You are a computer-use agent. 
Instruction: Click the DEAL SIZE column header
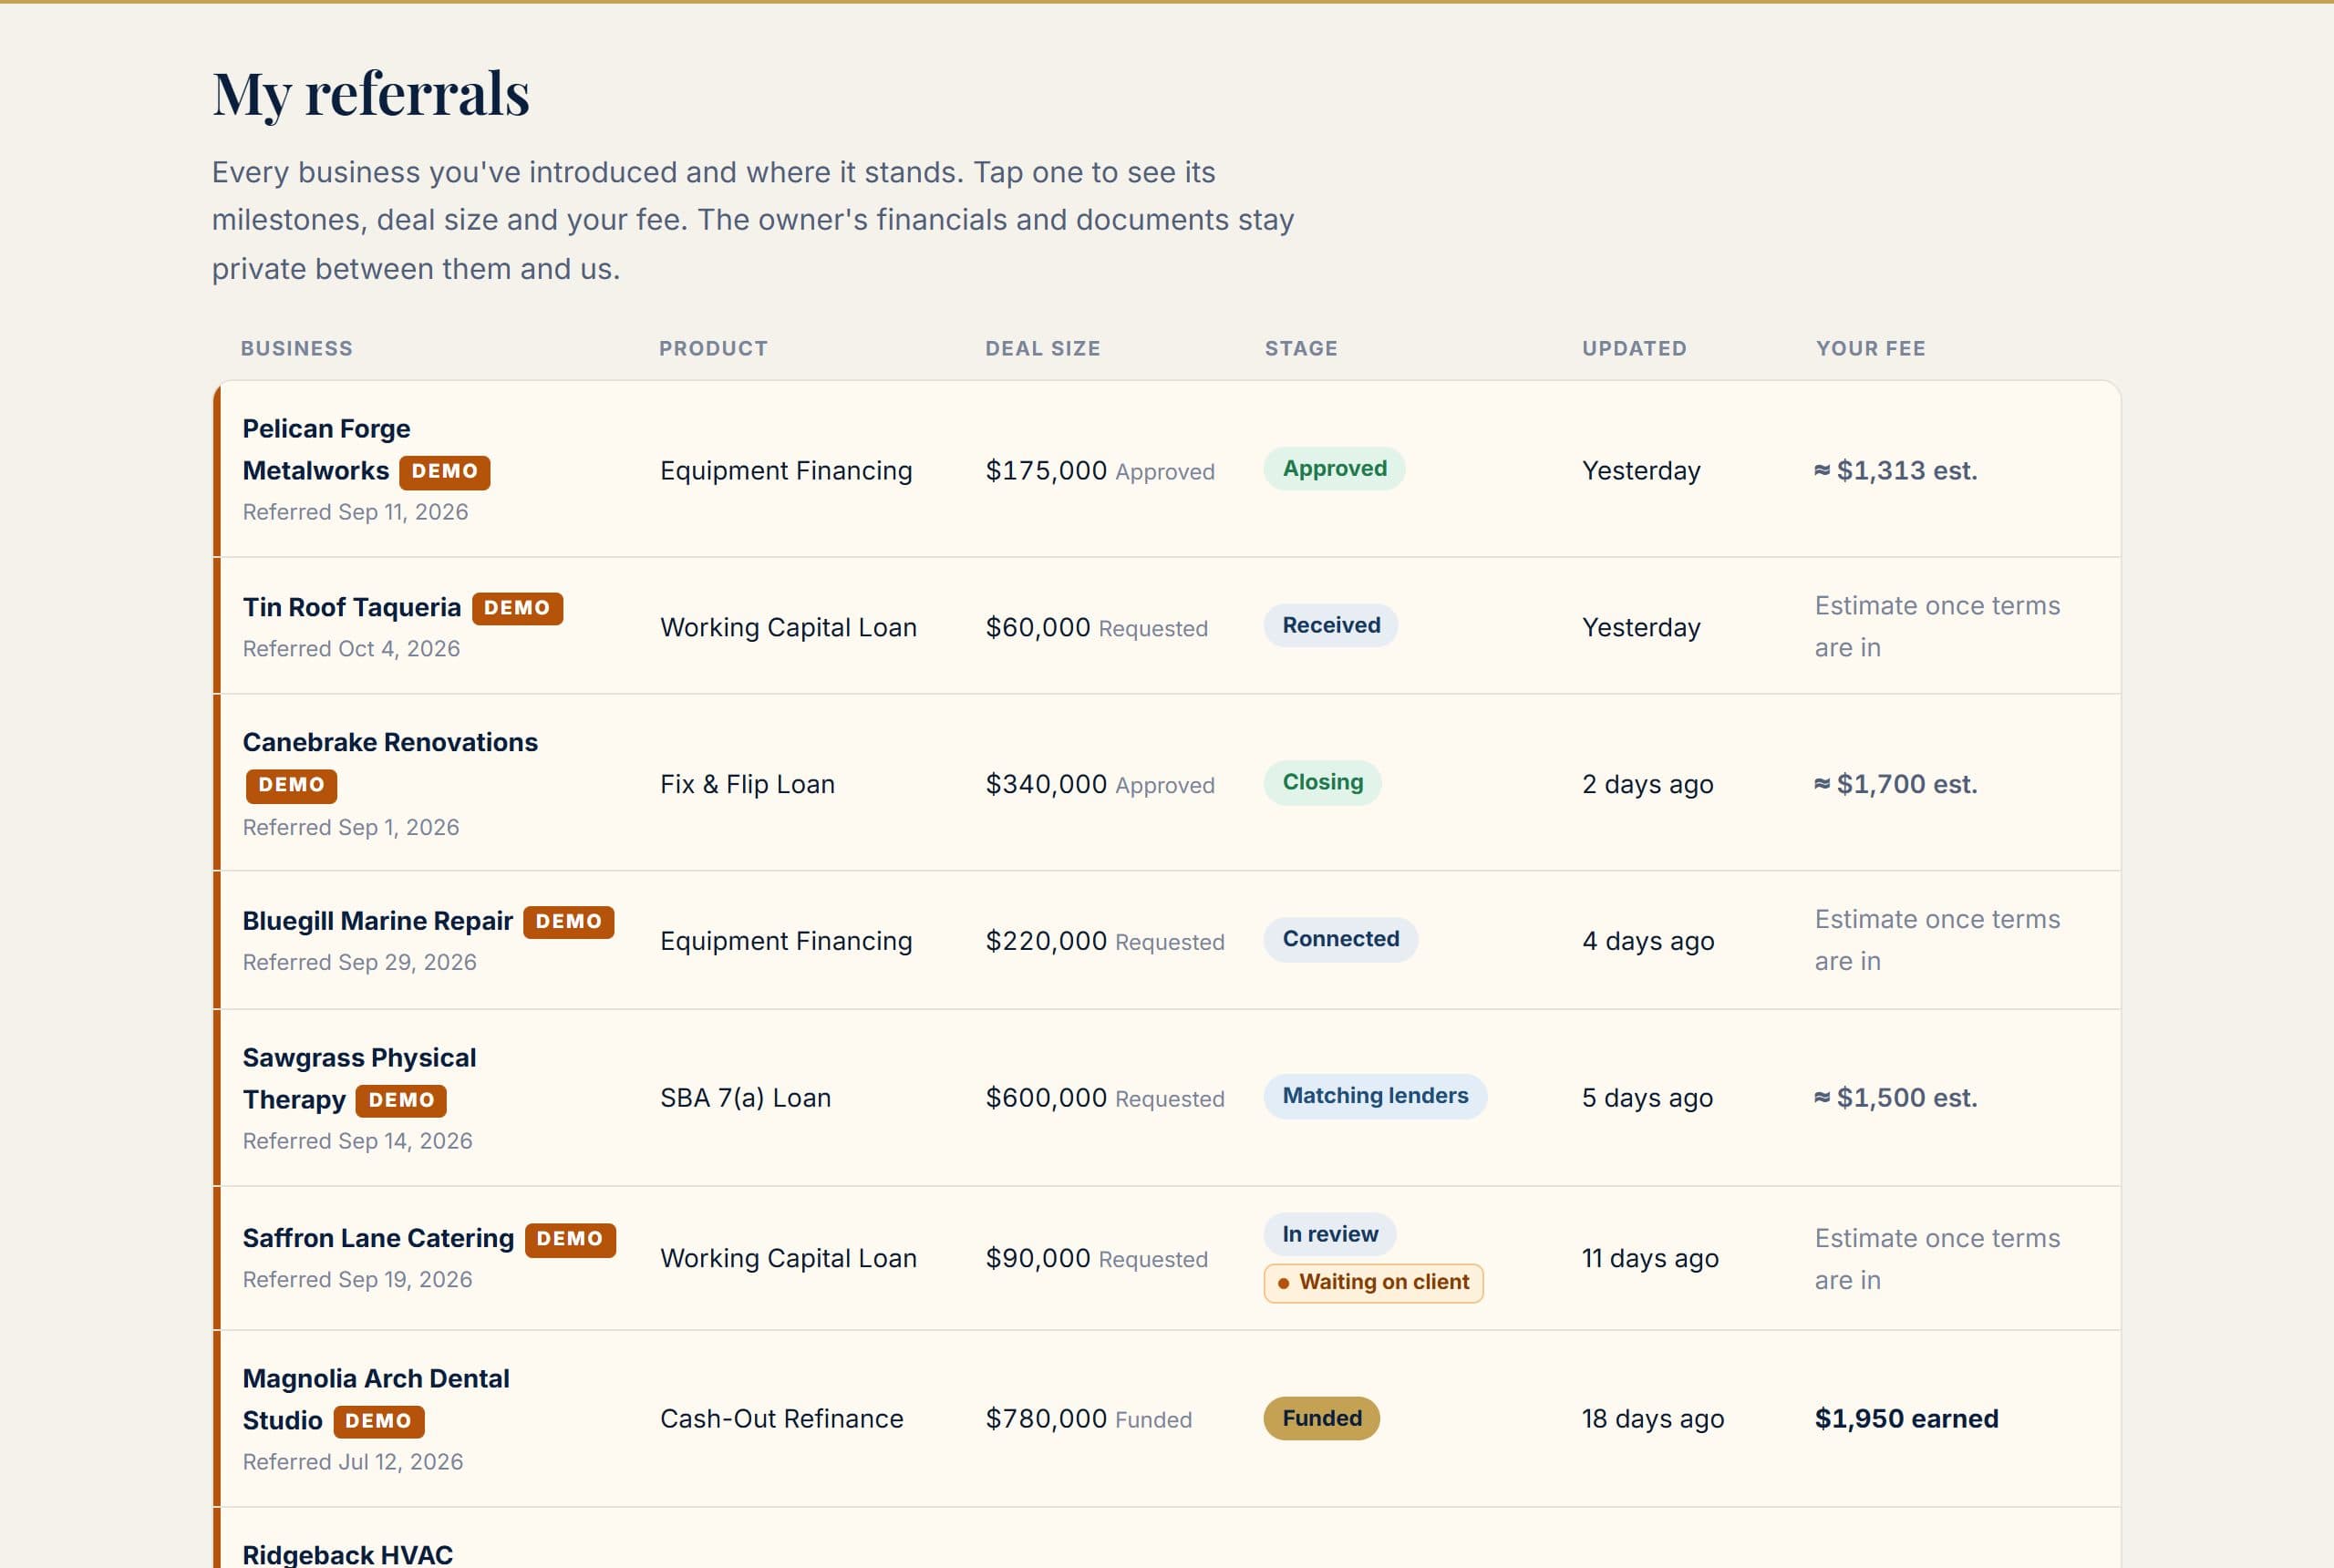pos(1042,349)
